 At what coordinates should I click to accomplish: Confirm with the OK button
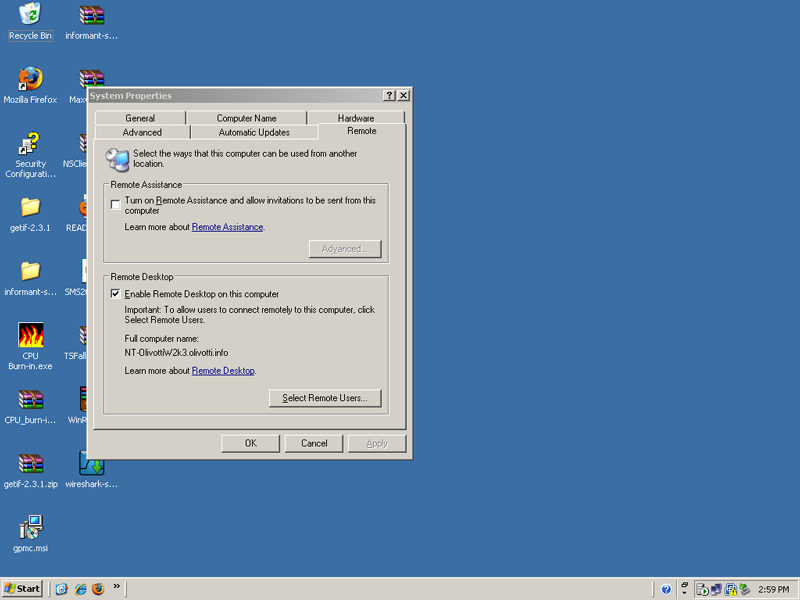pos(251,443)
